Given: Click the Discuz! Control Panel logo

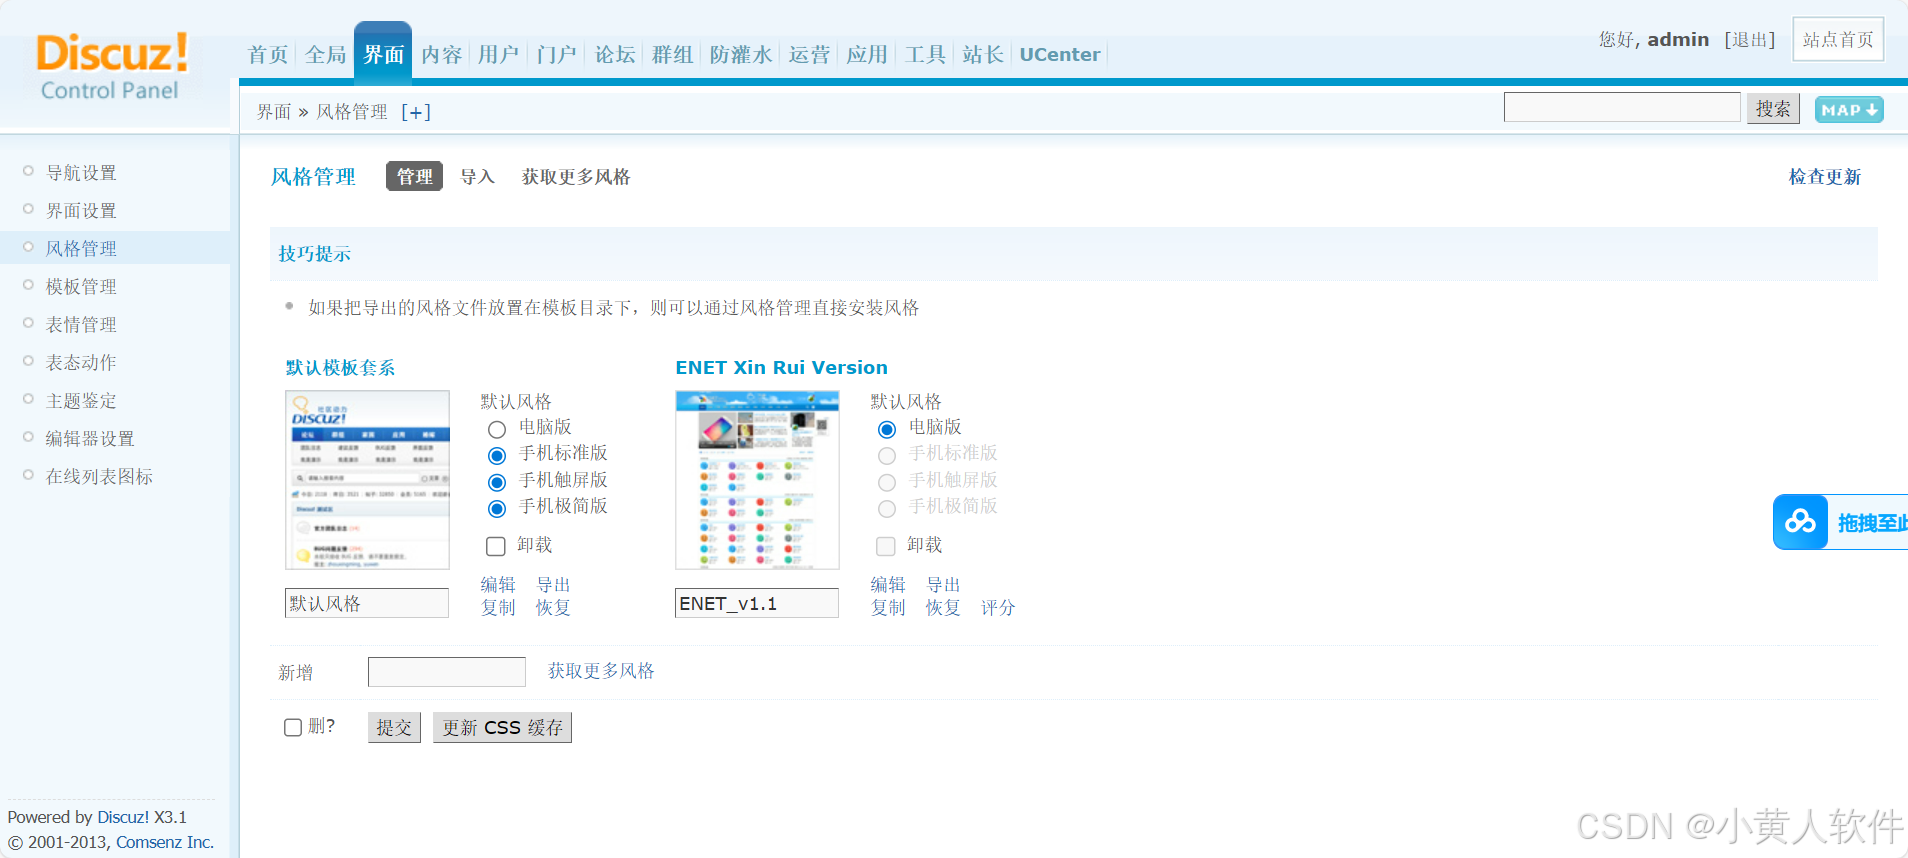Looking at the screenshot, I should (112, 66).
